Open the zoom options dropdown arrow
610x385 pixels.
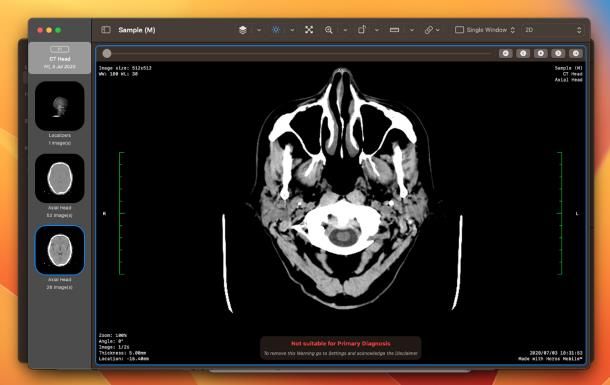[x=345, y=30]
